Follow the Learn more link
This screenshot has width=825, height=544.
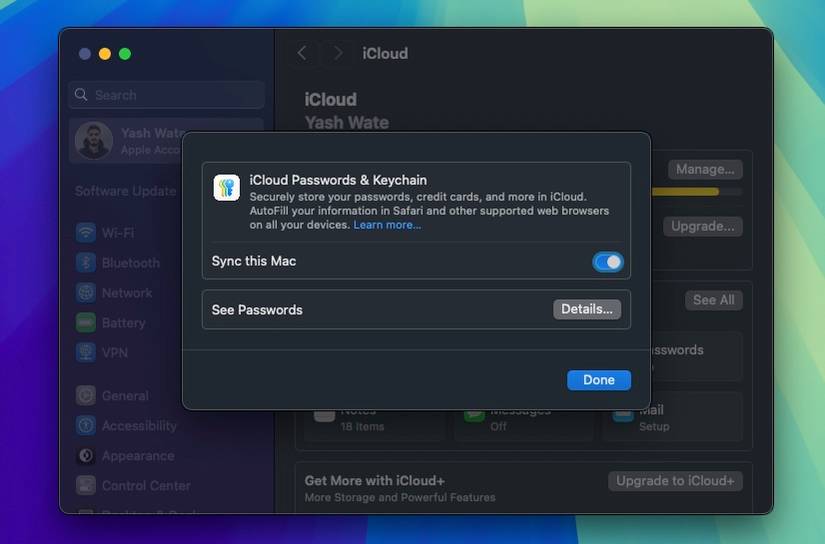click(387, 225)
